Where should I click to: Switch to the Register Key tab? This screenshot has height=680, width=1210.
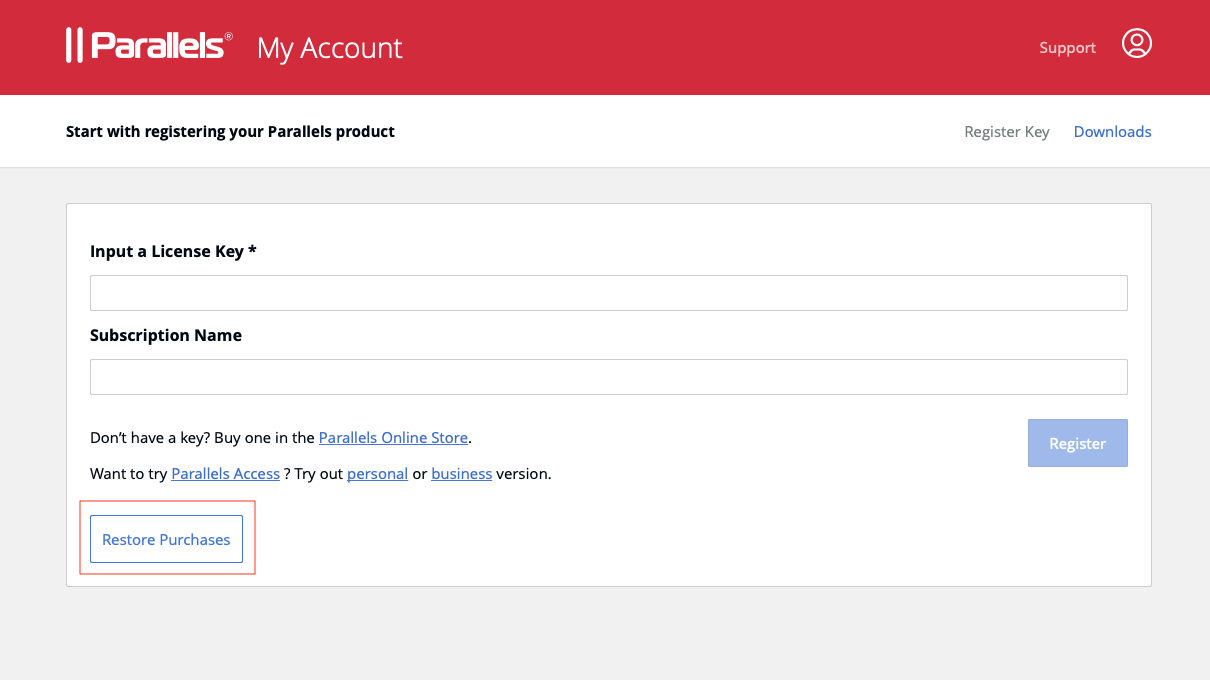(1006, 132)
